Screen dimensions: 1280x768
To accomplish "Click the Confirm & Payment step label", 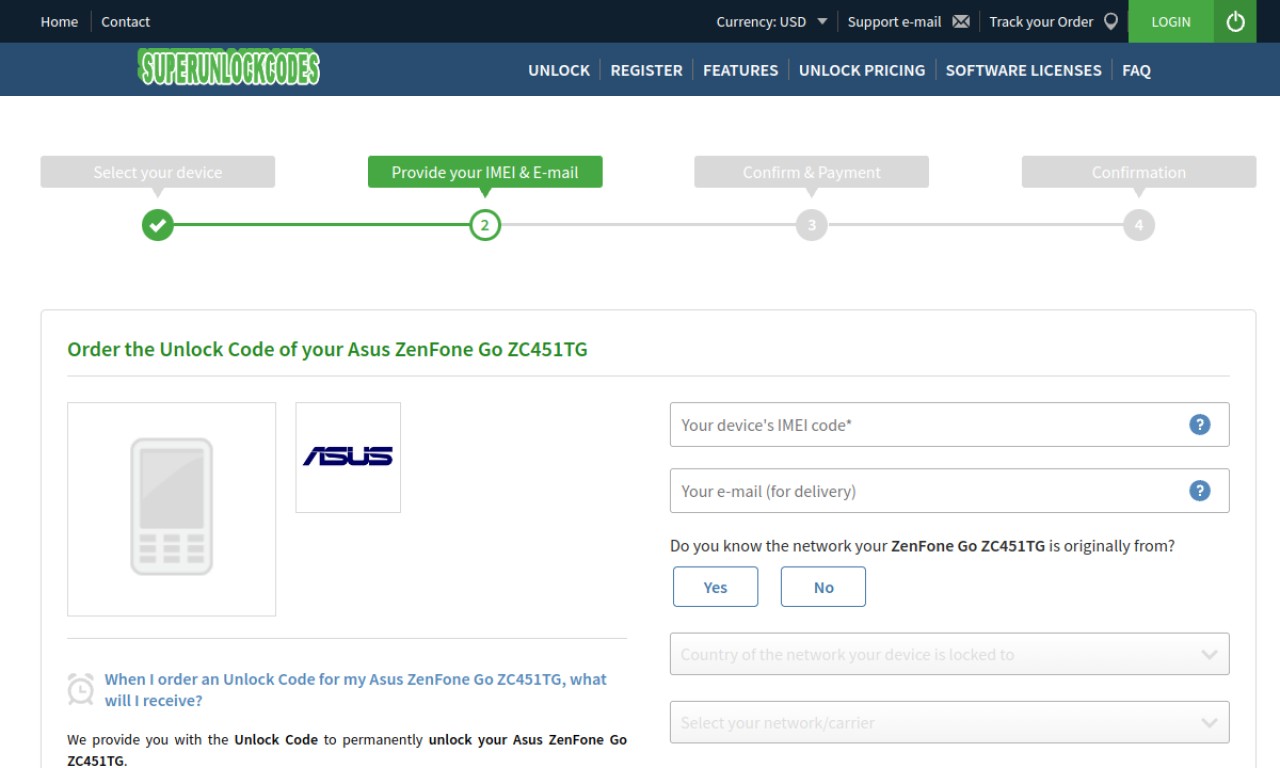I will 812,172.
